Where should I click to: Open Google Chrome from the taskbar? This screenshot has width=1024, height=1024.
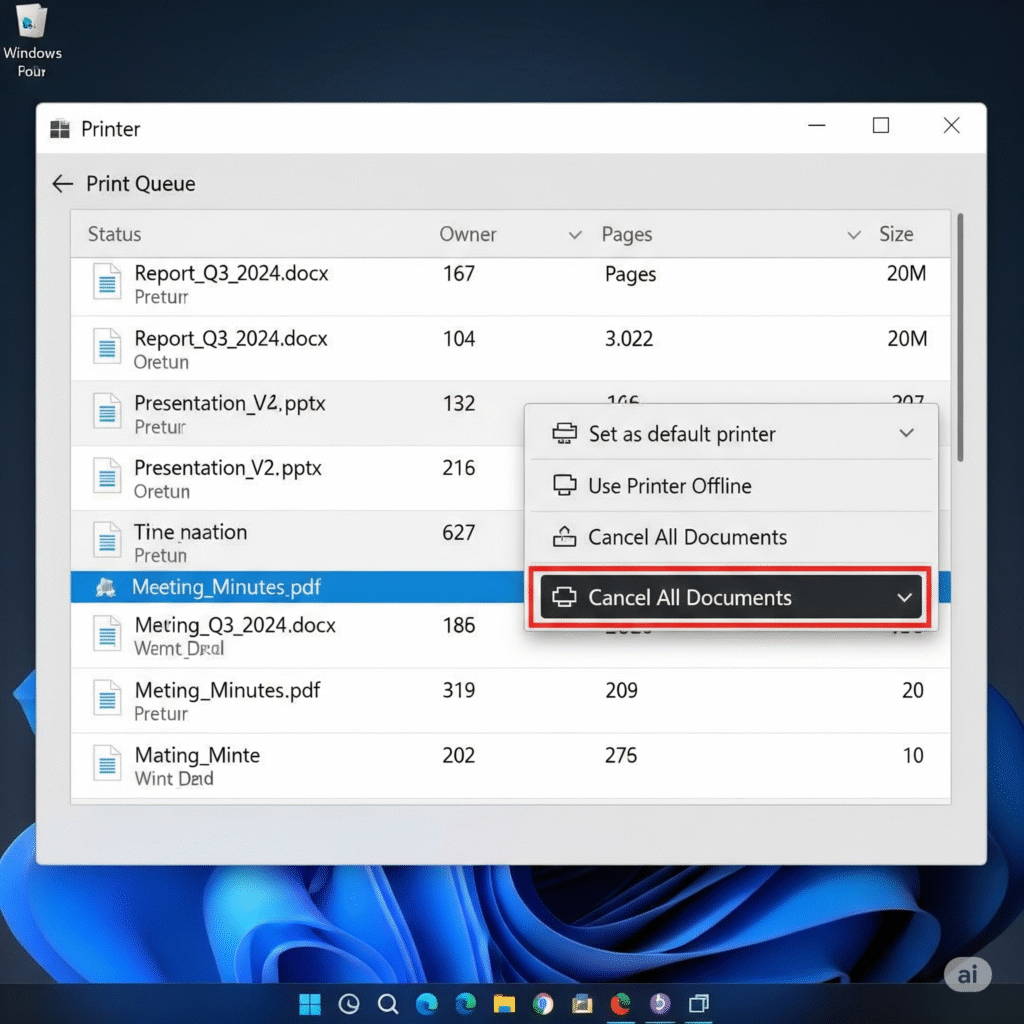pos(543,1004)
